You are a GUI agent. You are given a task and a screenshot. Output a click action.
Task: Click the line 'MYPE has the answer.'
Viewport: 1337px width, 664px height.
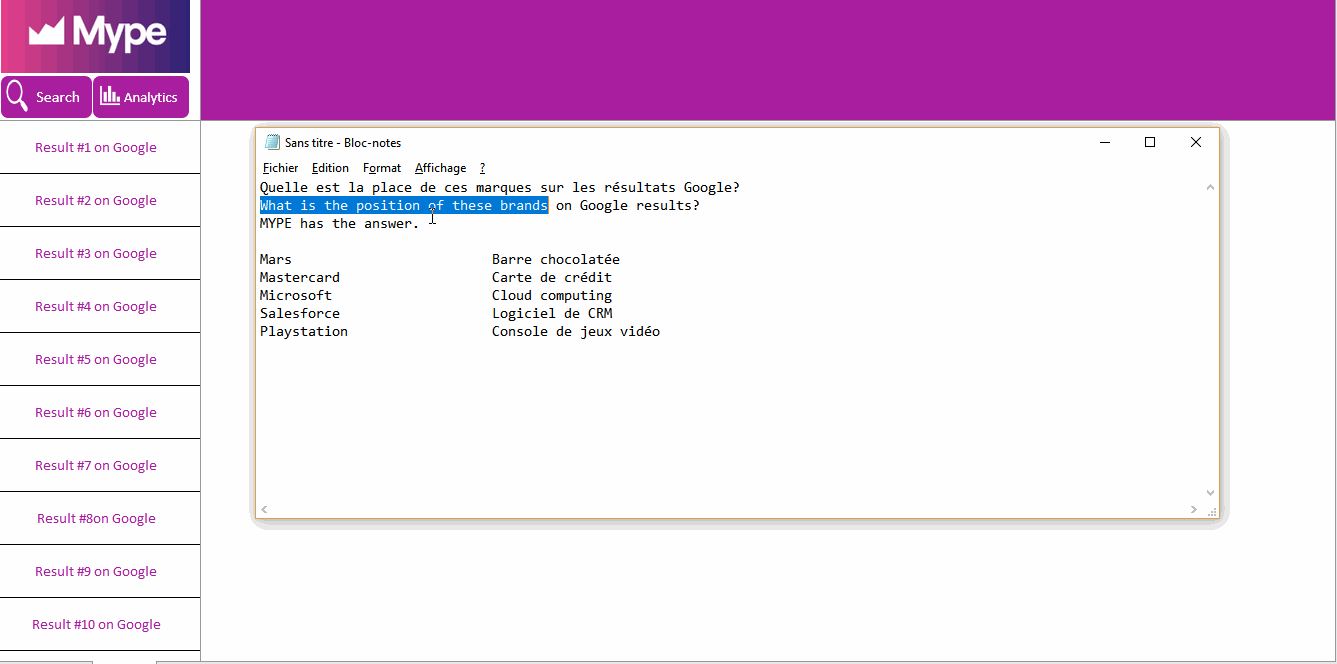click(x=340, y=223)
